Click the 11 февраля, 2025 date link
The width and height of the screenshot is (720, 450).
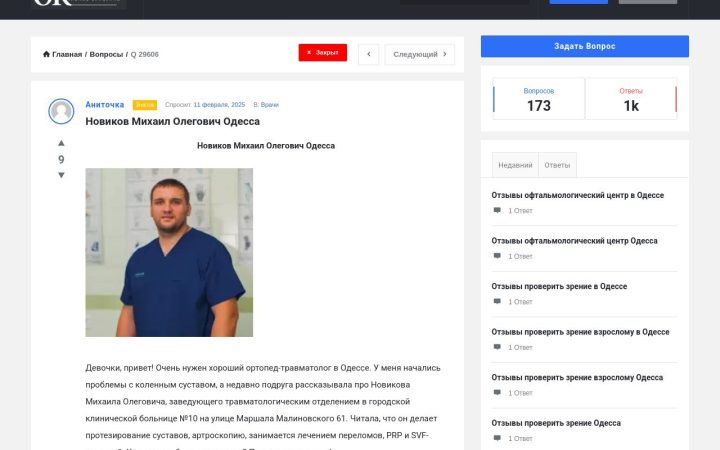click(219, 105)
